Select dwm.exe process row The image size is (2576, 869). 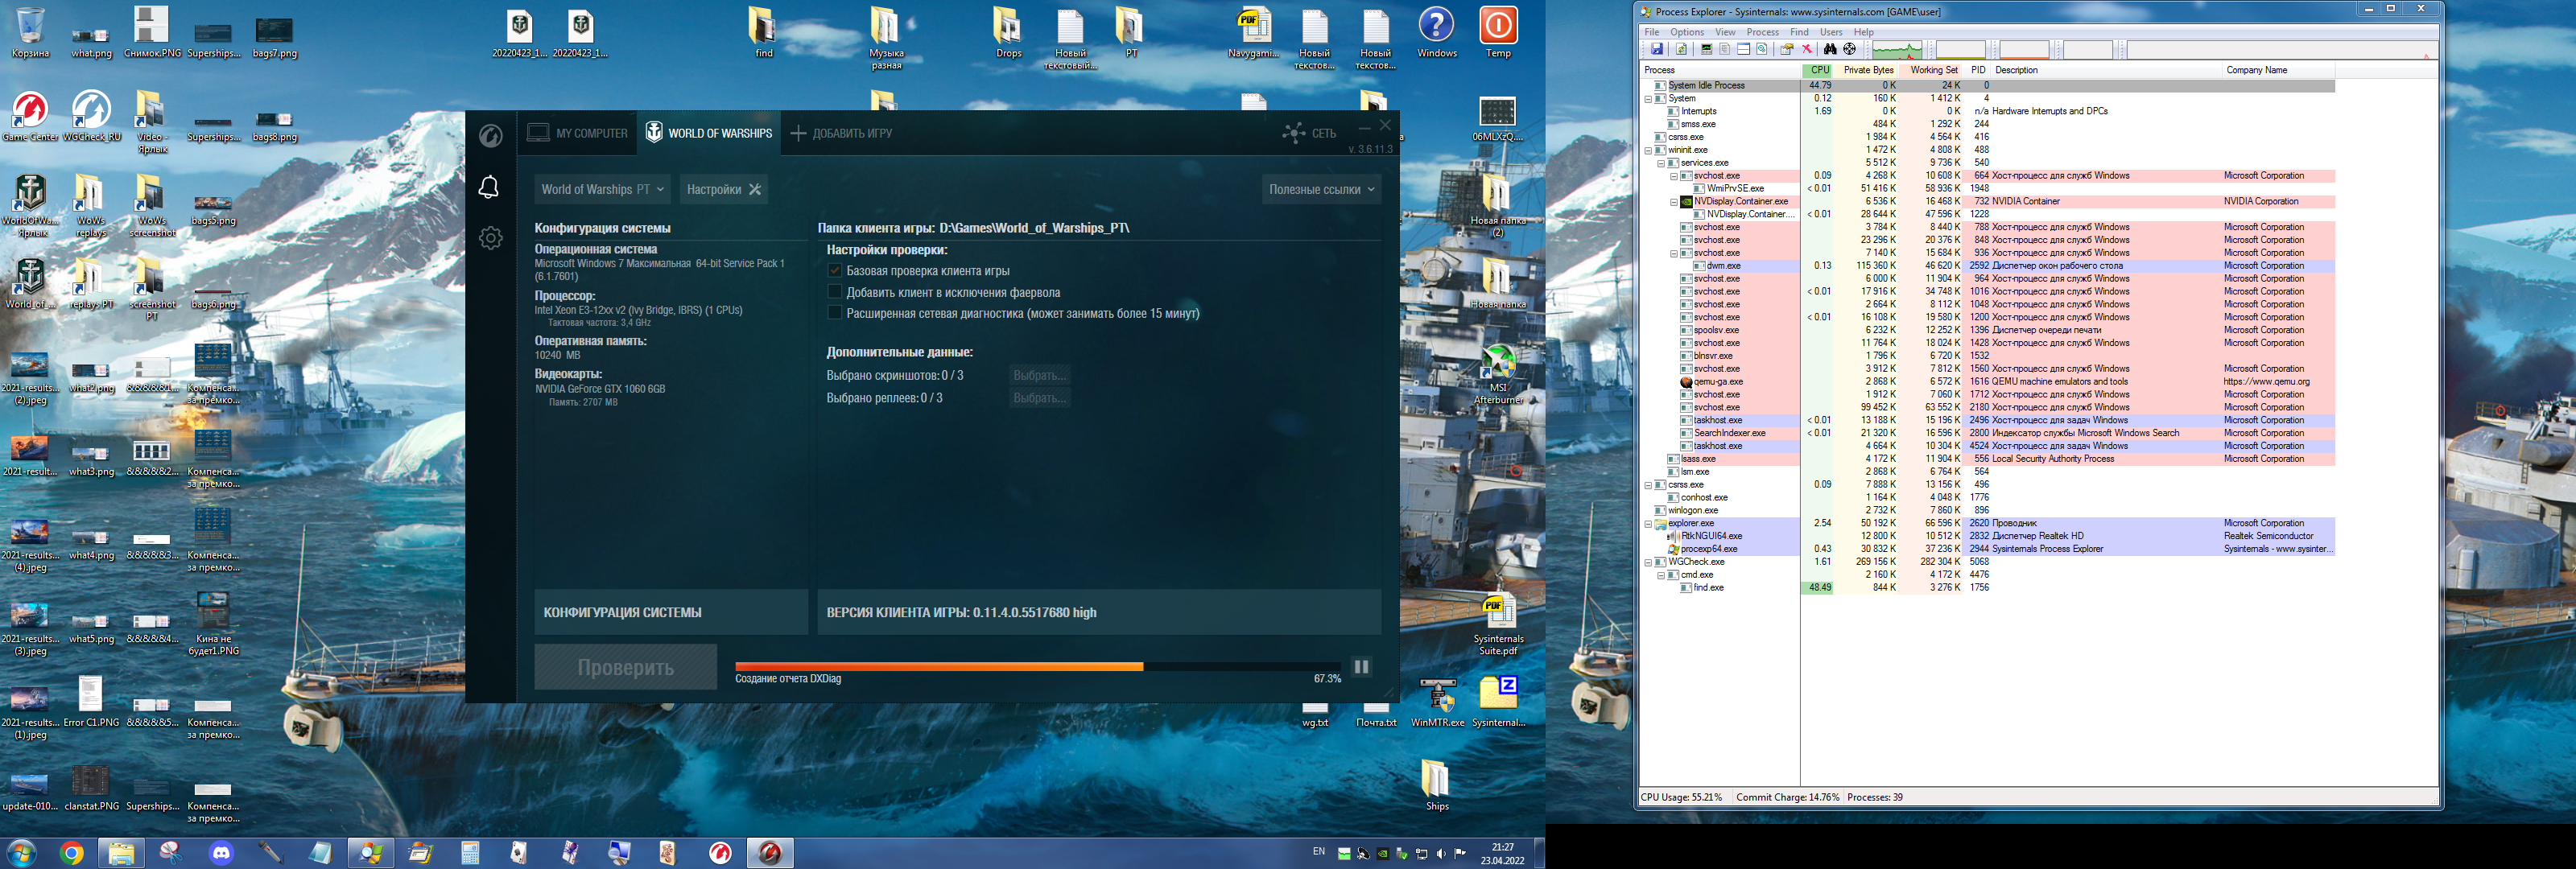click(x=1988, y=266)
